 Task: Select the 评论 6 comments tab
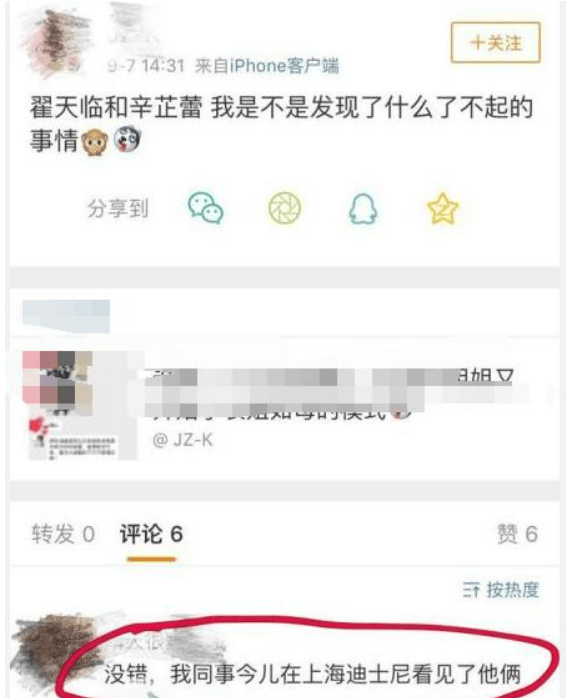coord(151,534)
